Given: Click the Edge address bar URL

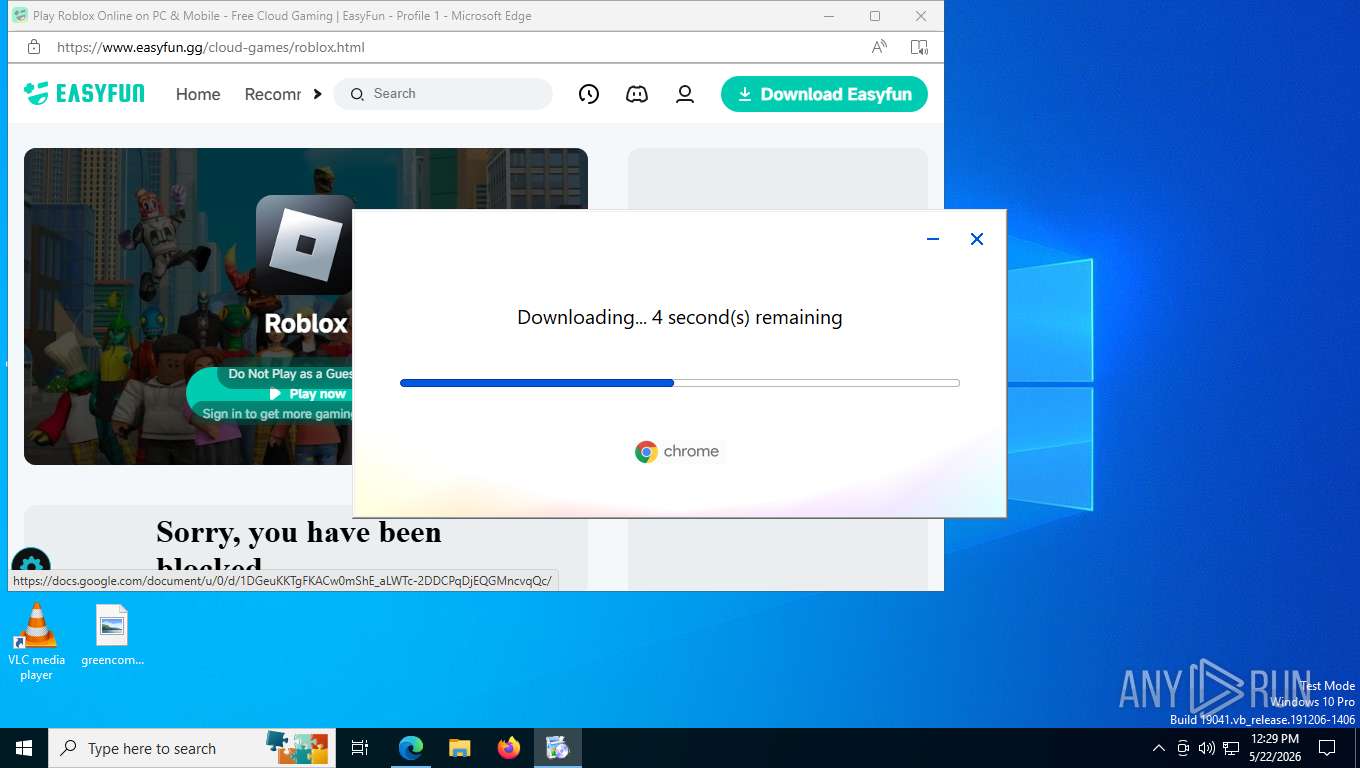Looking at the screenshot, I should (x=210, y=47).
